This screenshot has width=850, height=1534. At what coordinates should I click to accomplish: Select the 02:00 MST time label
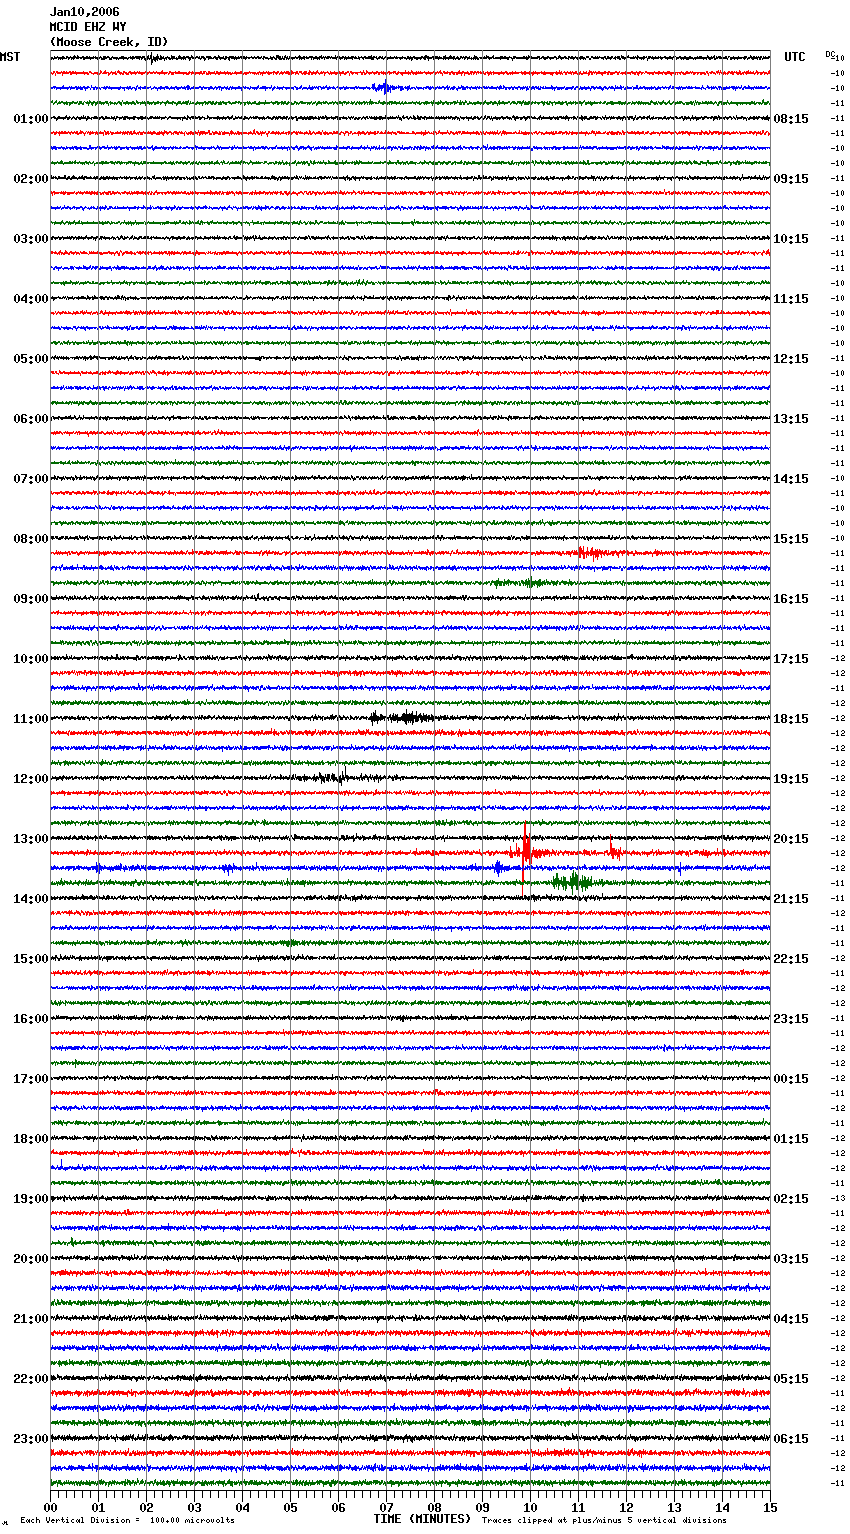[31, 179]
